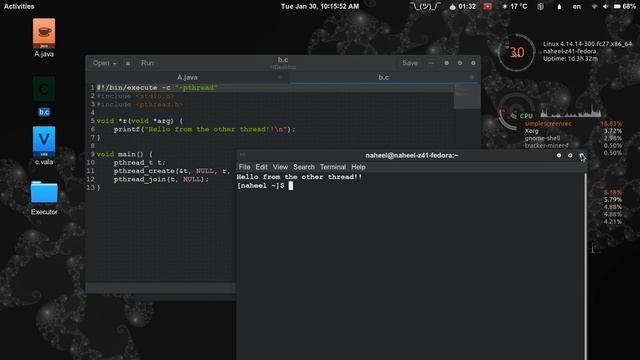Click the red screen recorder tray icon

coord(487,6)
